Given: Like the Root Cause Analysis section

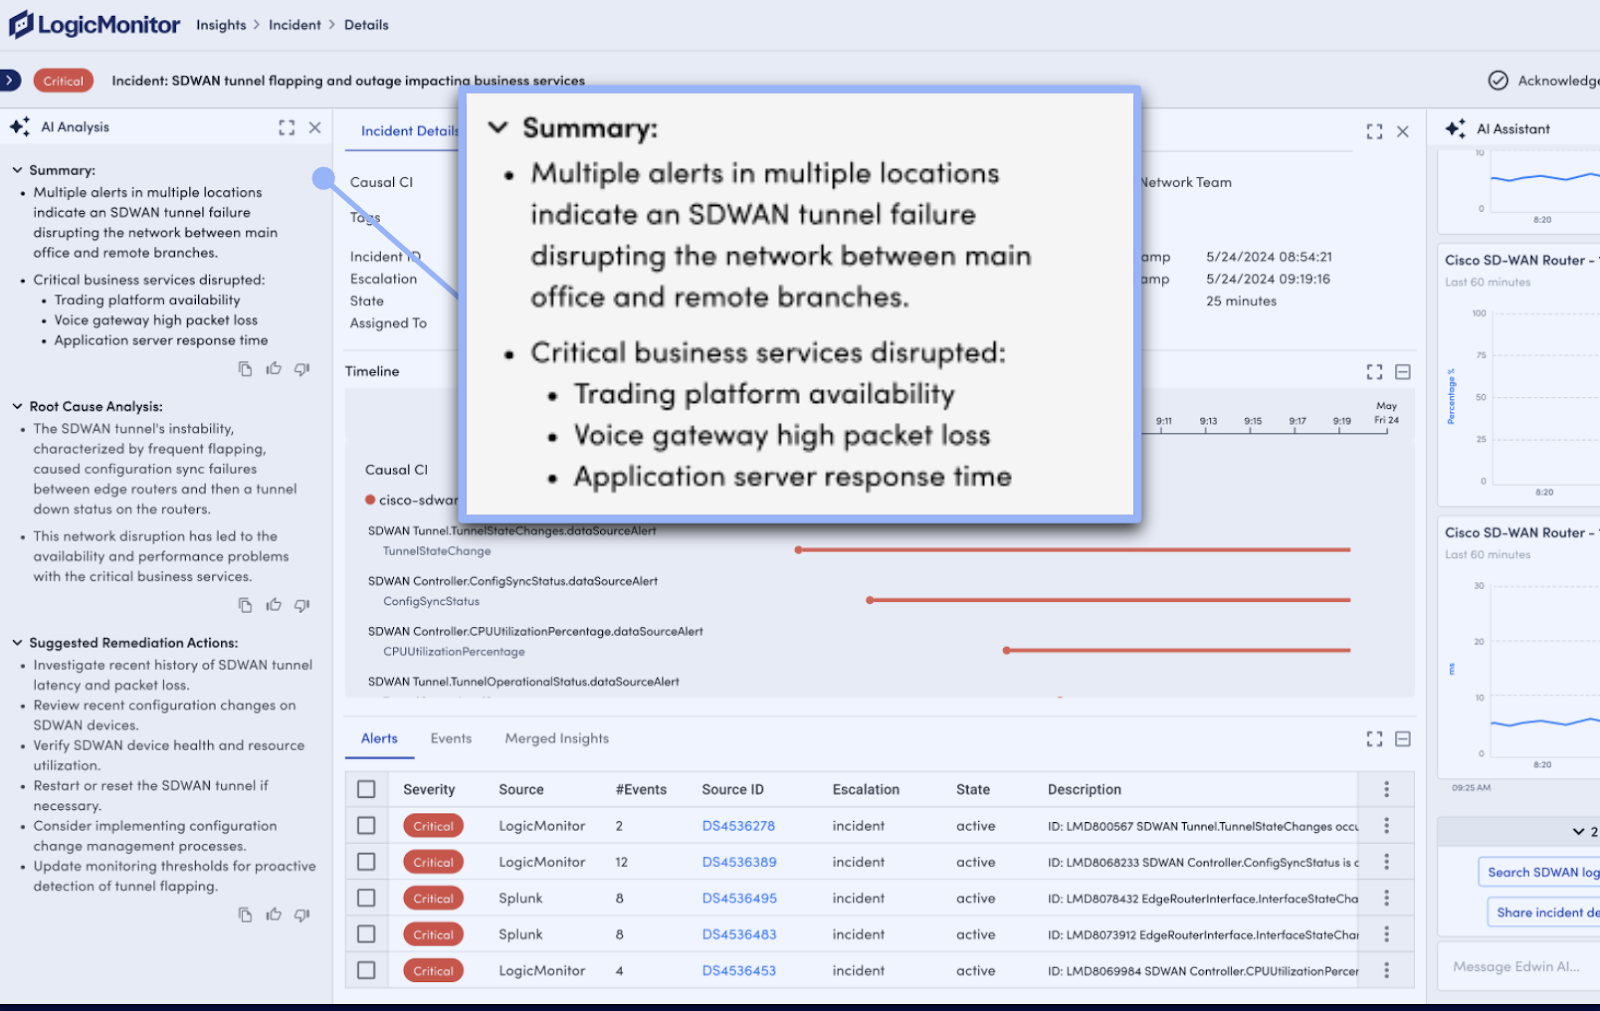Looking at the screenshot, I should coord(273,605).
